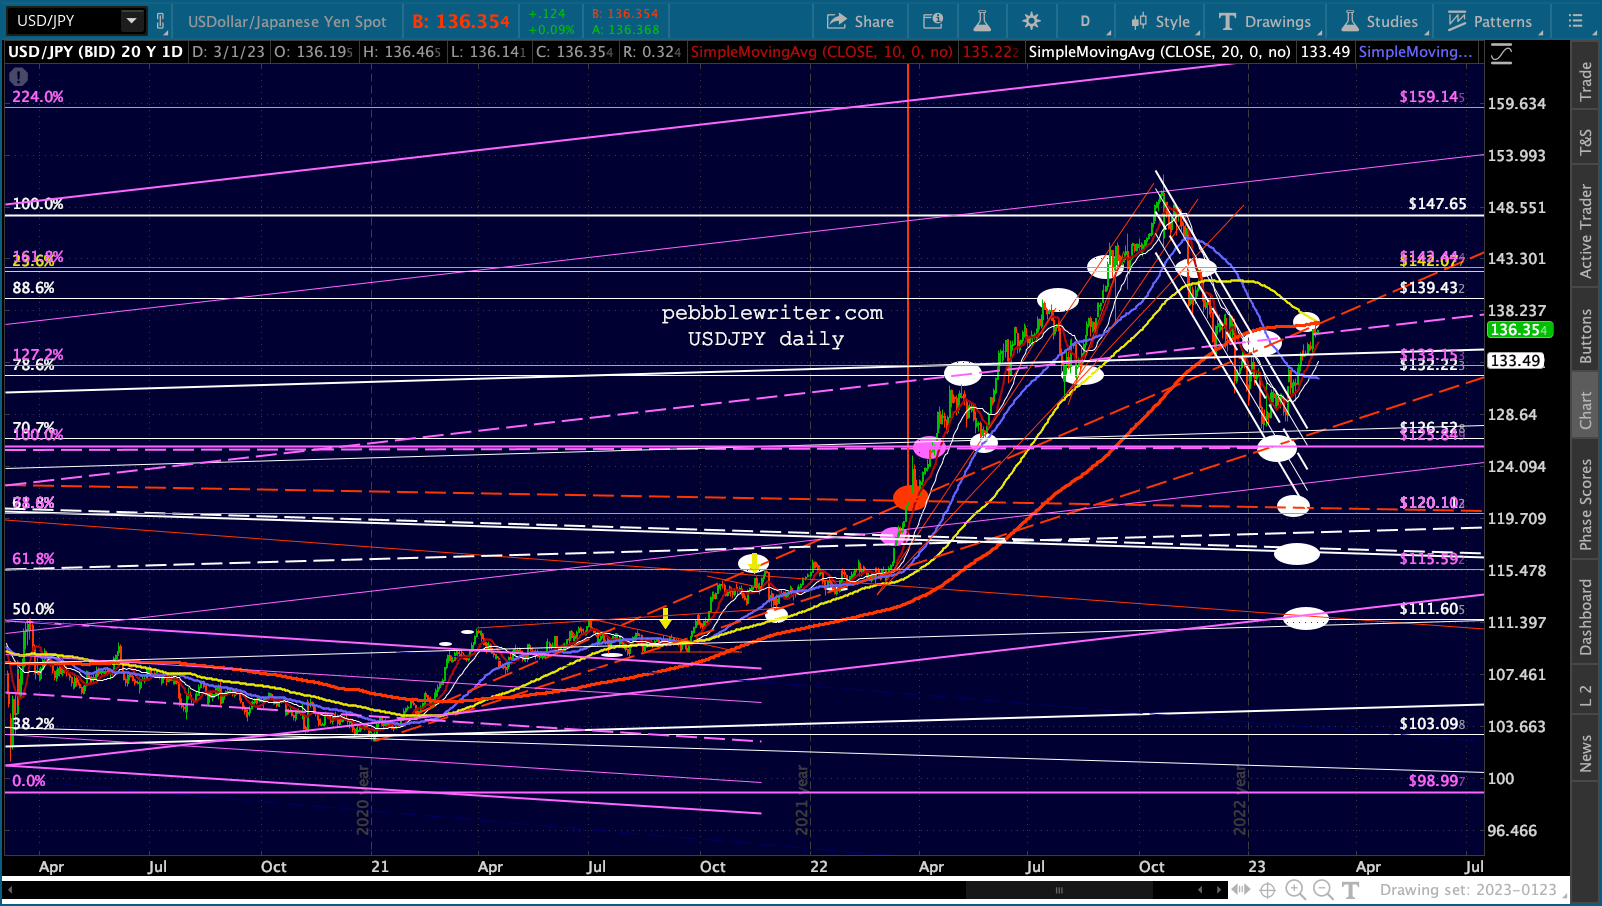Click the 133.49 SMA 20 value in header
The width and height of the screenshot is (1602, 906).
[1325, 52]
